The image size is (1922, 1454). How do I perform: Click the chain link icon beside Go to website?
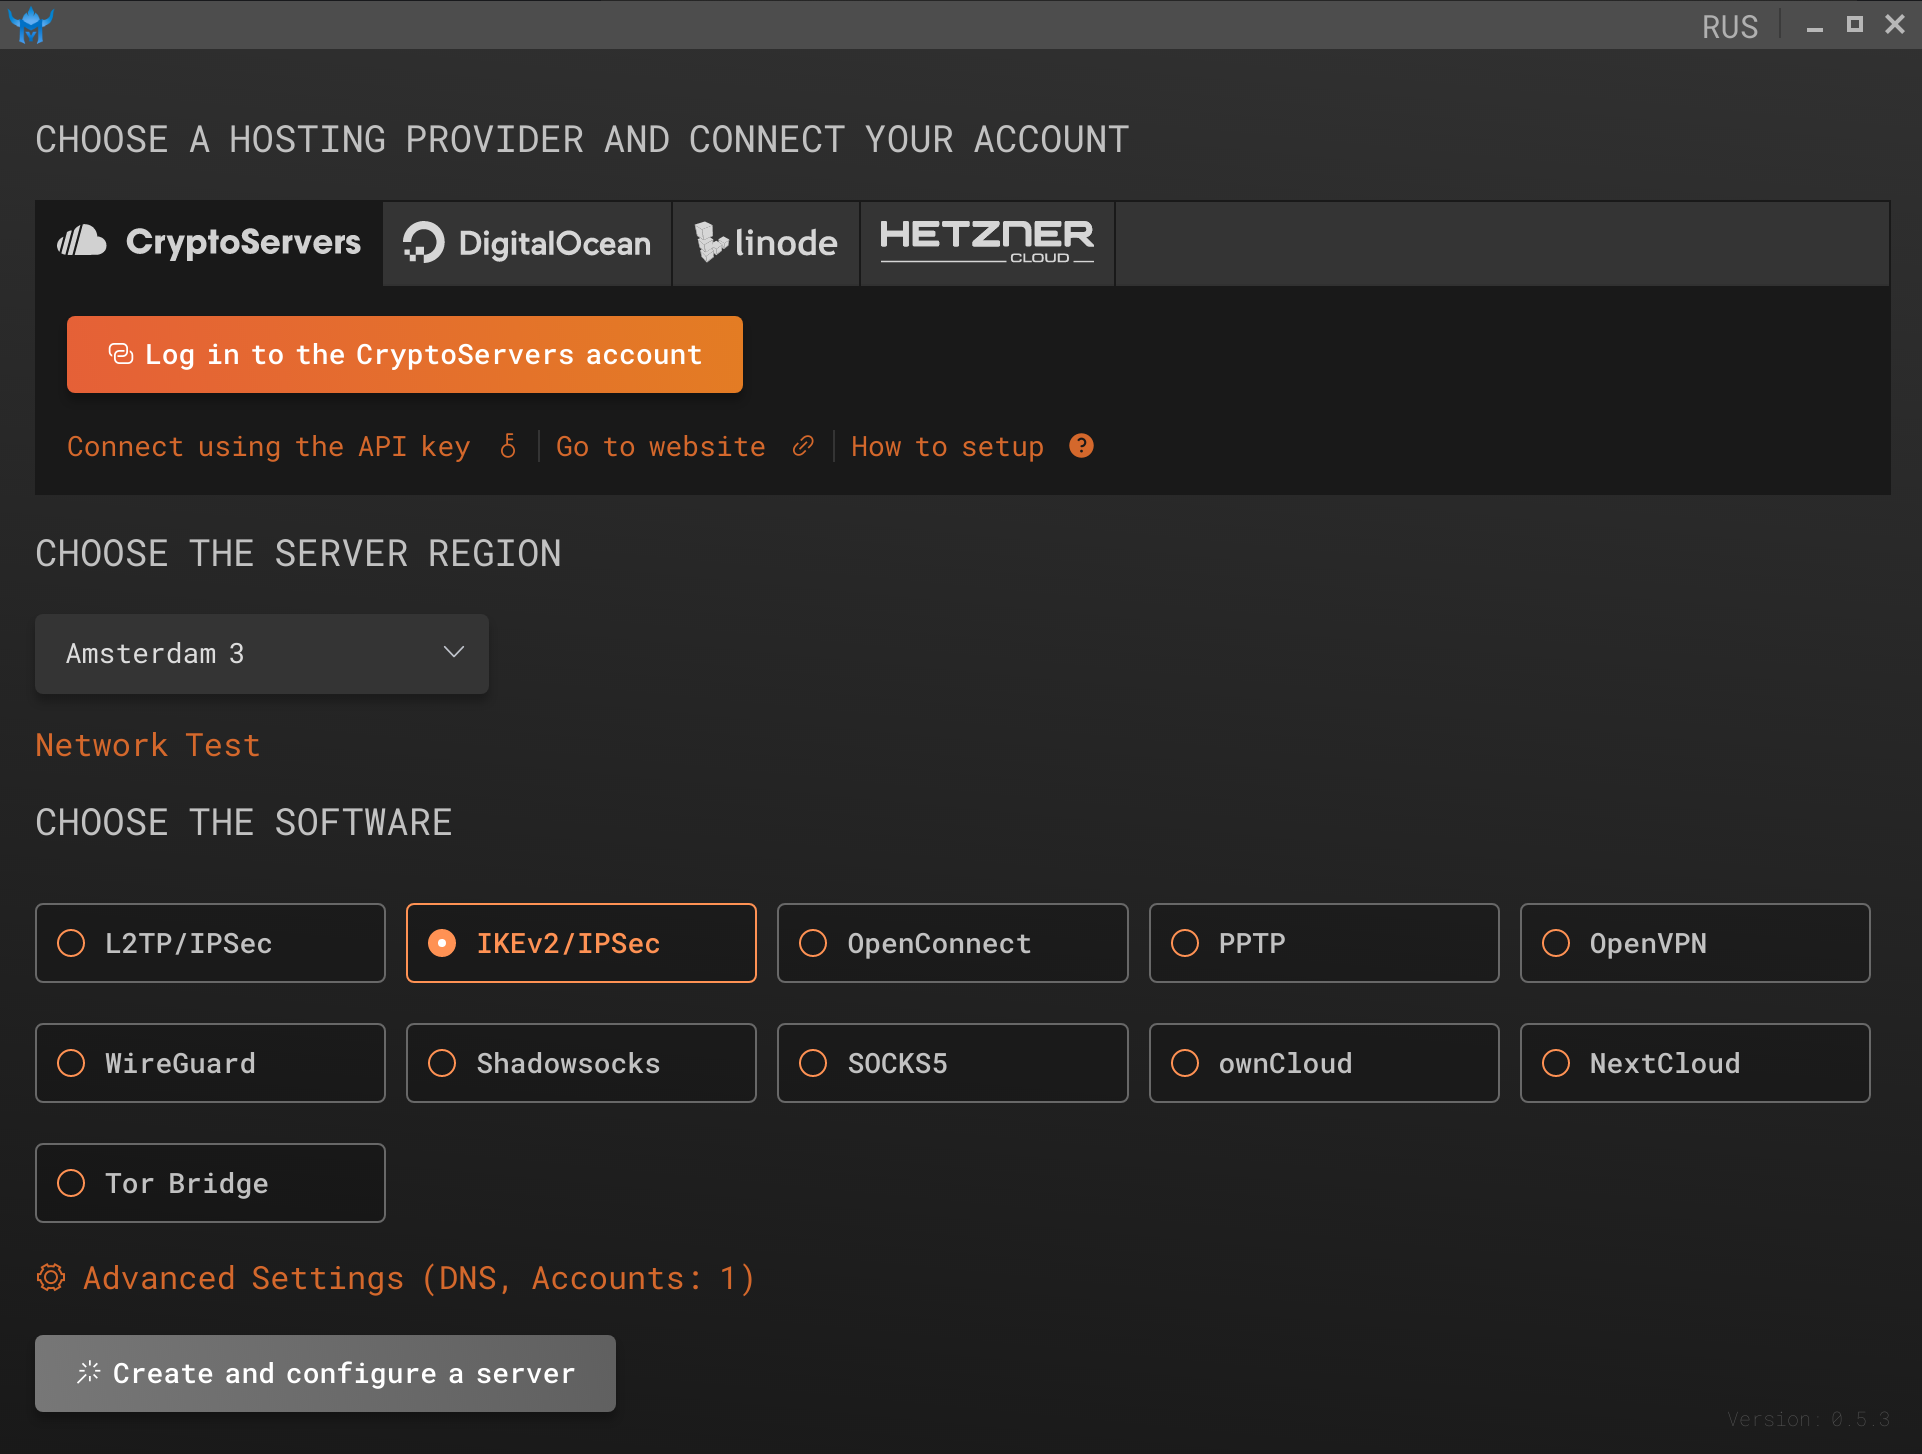pyautogui.click(x=802, y=446)
